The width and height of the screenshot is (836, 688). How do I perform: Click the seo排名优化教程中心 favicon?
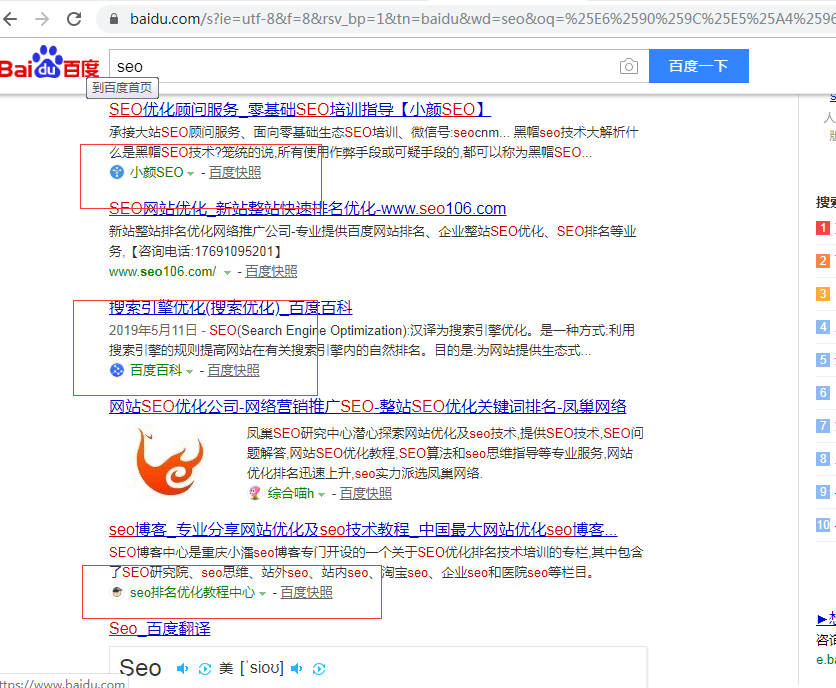point(117,592)
